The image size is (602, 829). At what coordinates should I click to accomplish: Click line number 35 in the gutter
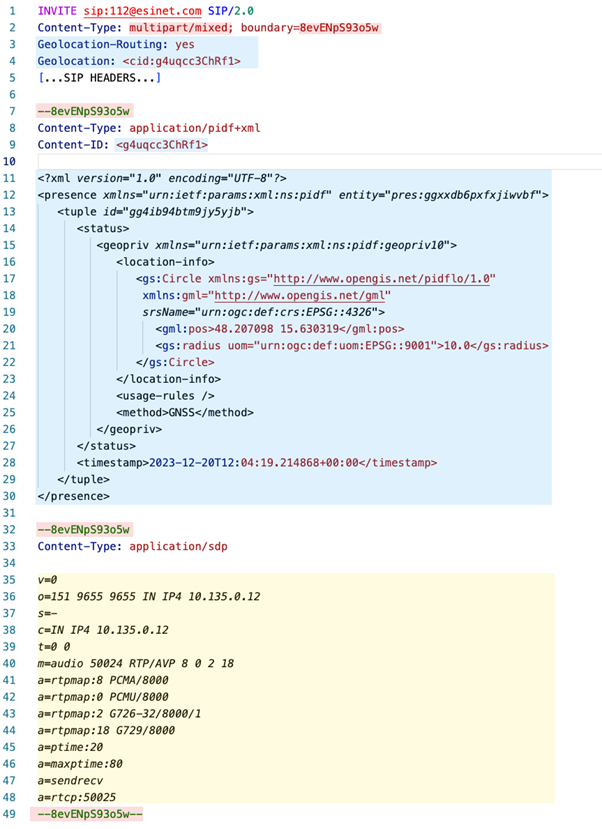pyautogui.click(x=11, y=580)
